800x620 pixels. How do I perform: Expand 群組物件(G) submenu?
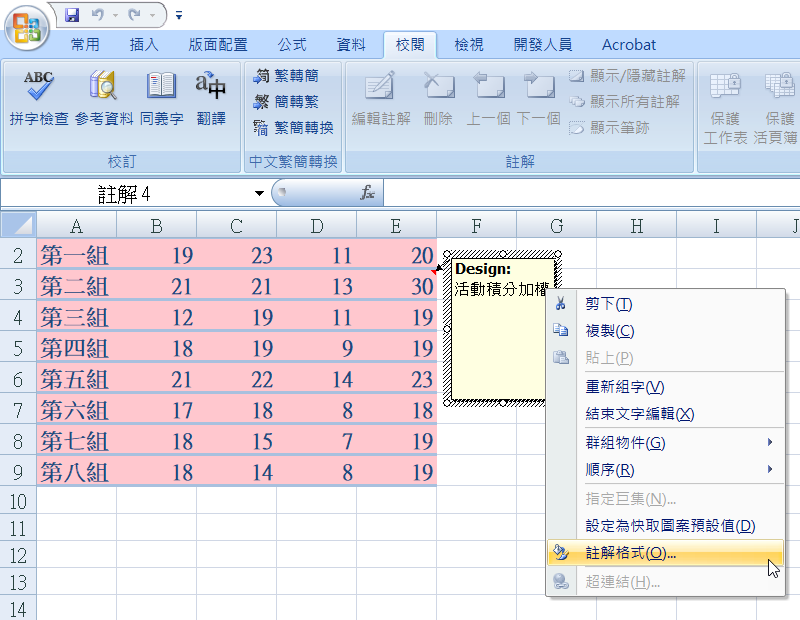tap(665, 442)
